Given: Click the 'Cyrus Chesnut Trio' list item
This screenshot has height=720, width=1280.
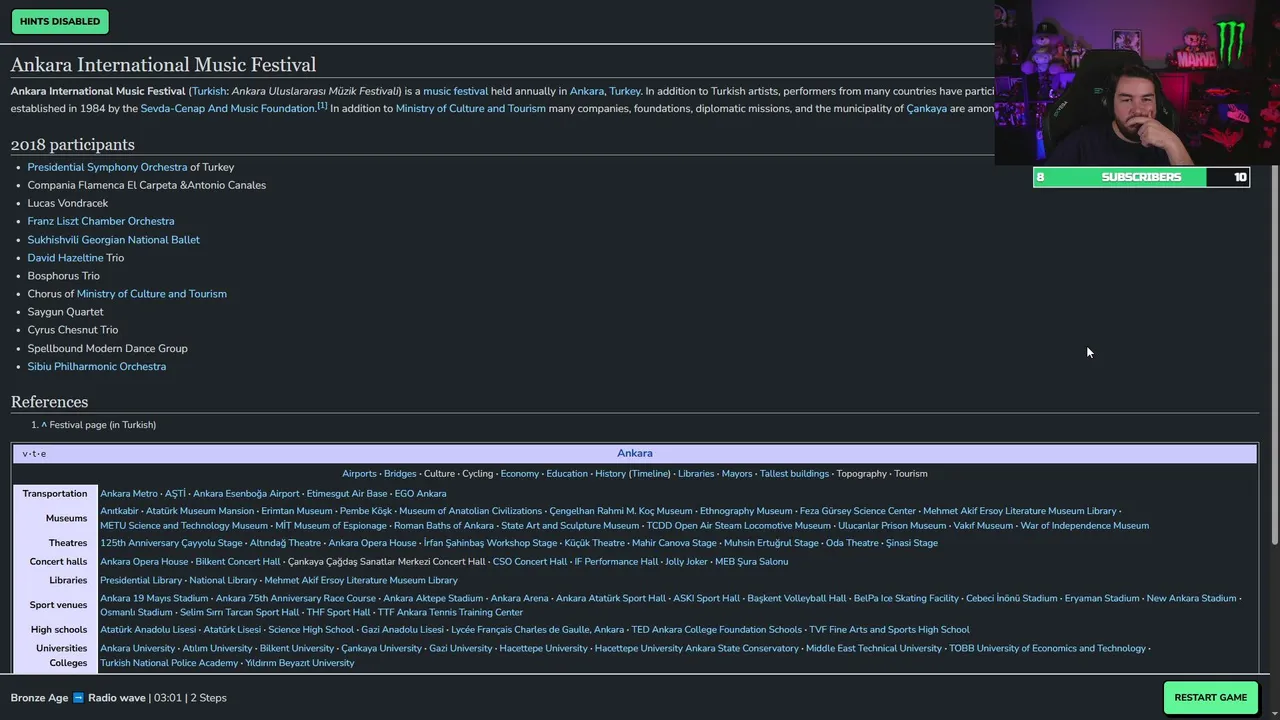Looking at the screenshot, I should pos(72,330).
